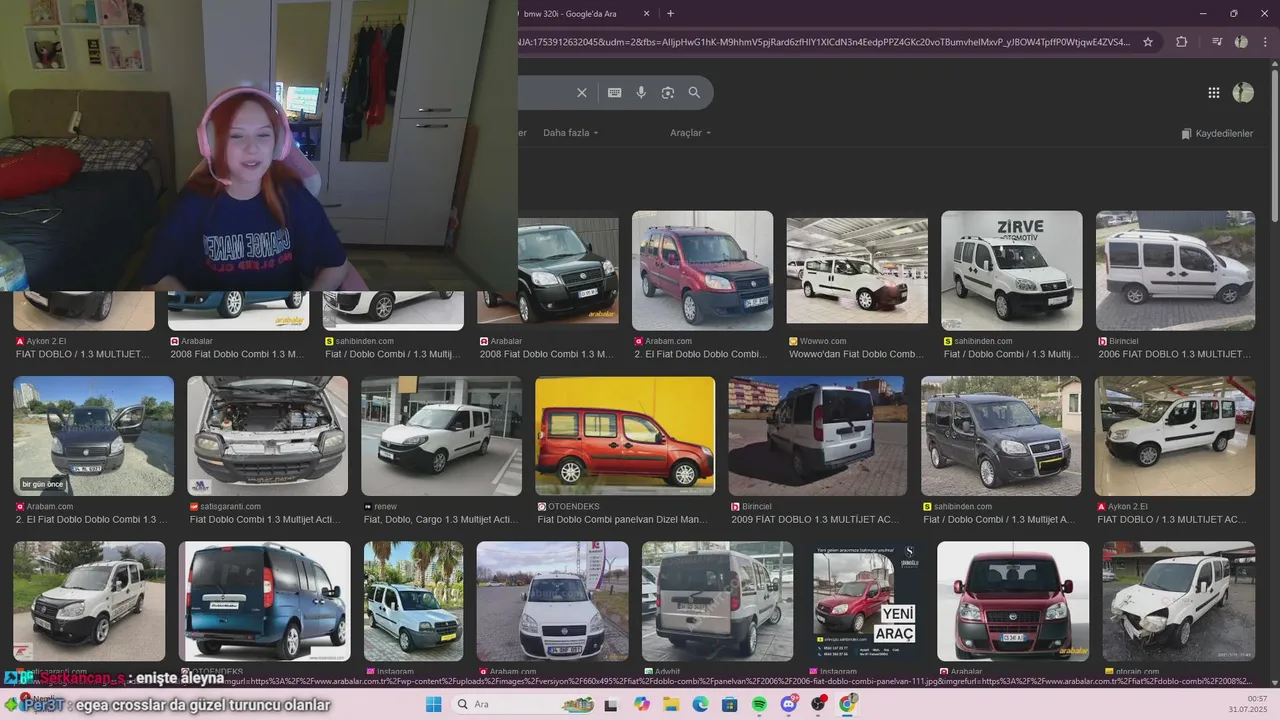Open Microsoft Store from the taskbar
Viewport: 1280px width, 720px height.
pyautogui.click(x=730, y=704)
